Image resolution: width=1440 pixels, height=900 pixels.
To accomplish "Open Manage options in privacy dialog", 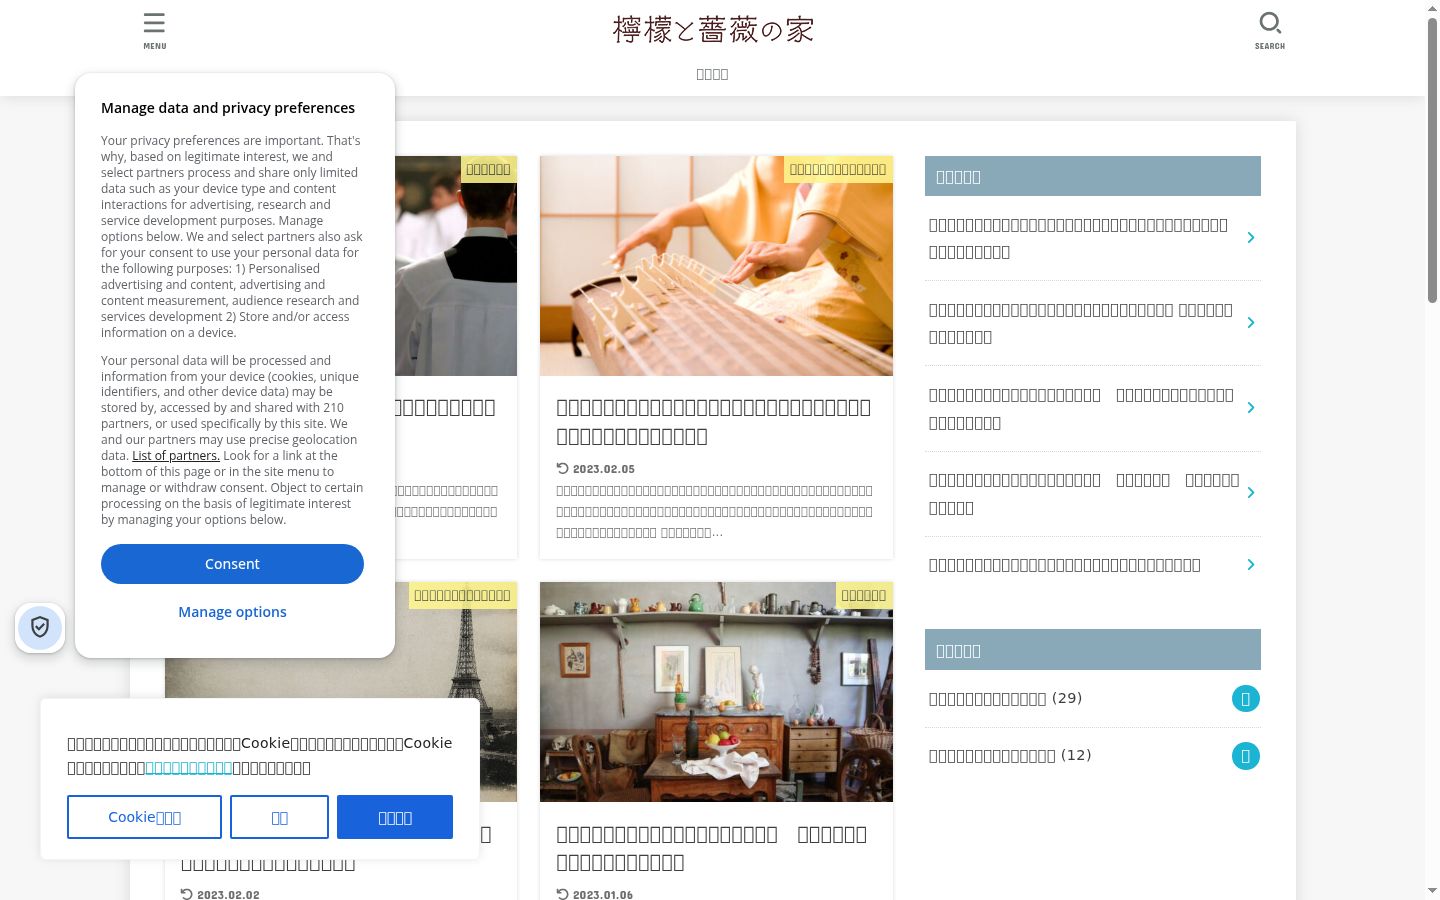I will pyautogui.click(x=232, y=612).
